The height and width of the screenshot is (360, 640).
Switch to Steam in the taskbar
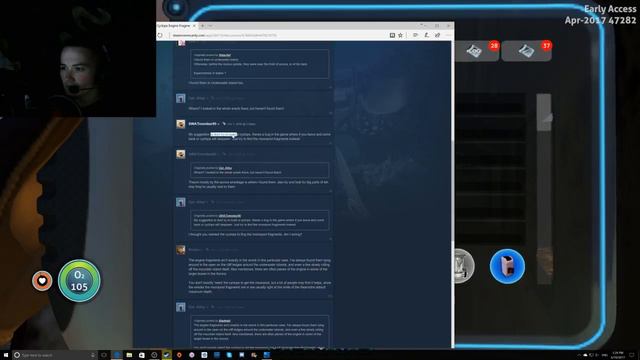(x=167, y=355)
